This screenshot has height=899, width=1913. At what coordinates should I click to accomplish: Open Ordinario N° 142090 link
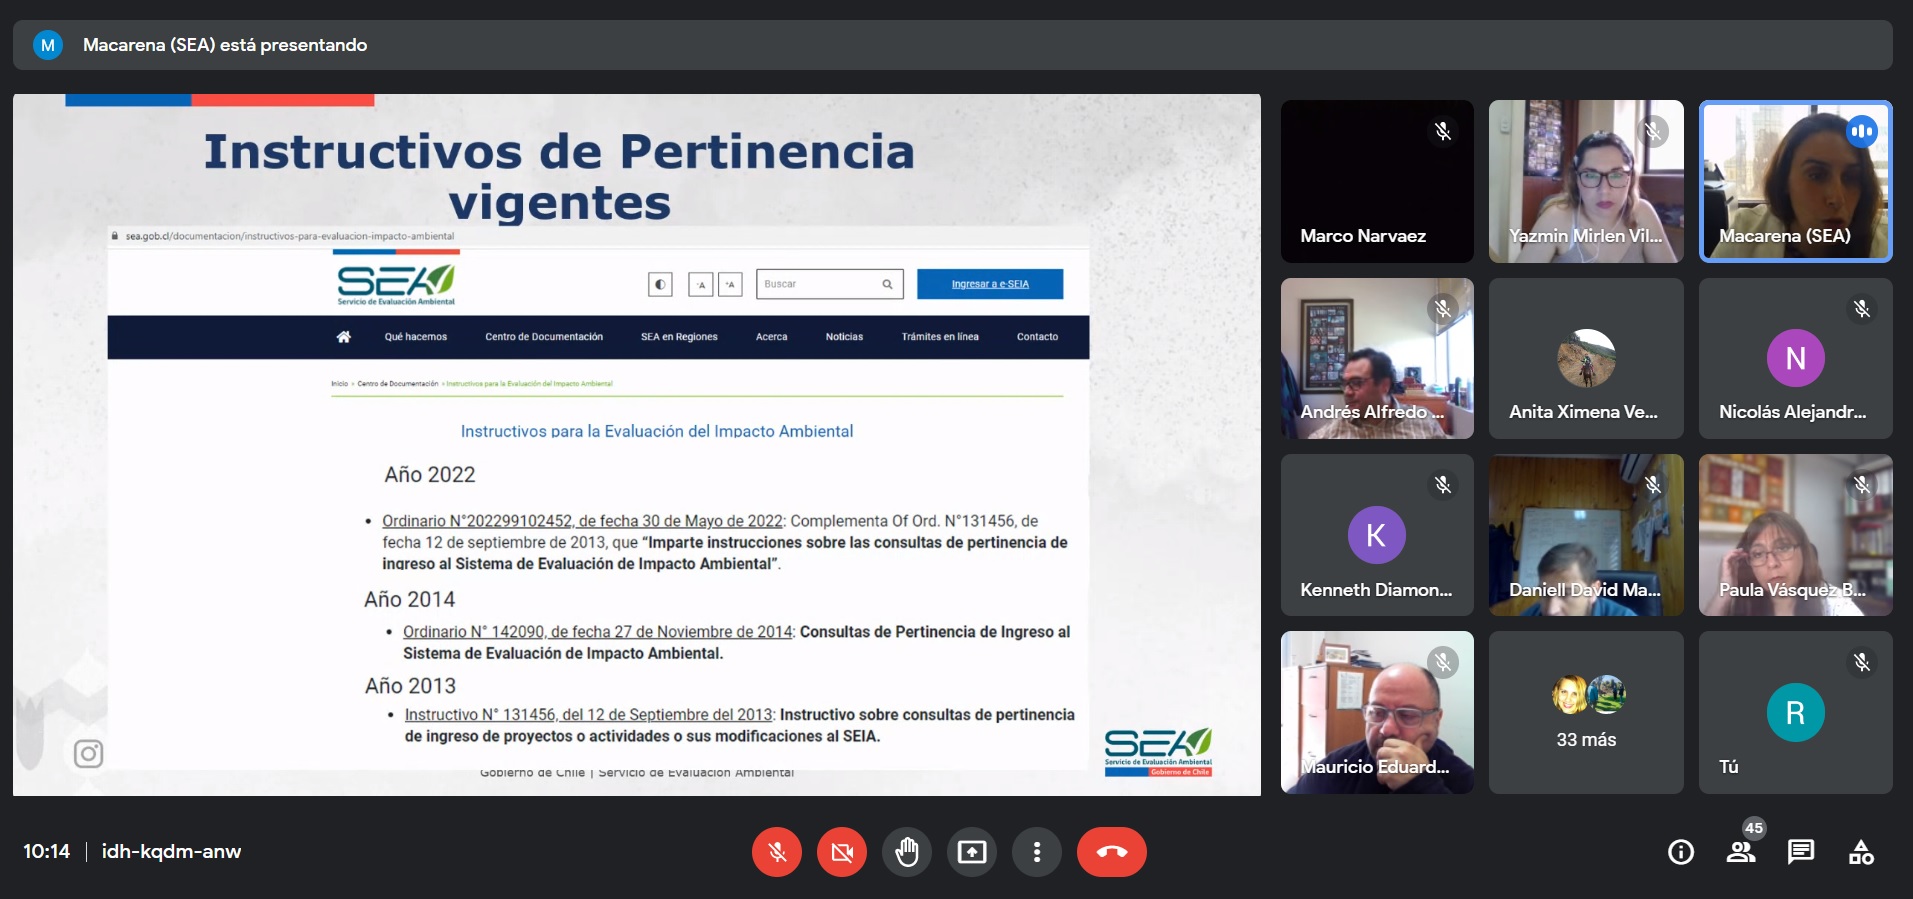(x=597, y=632)
